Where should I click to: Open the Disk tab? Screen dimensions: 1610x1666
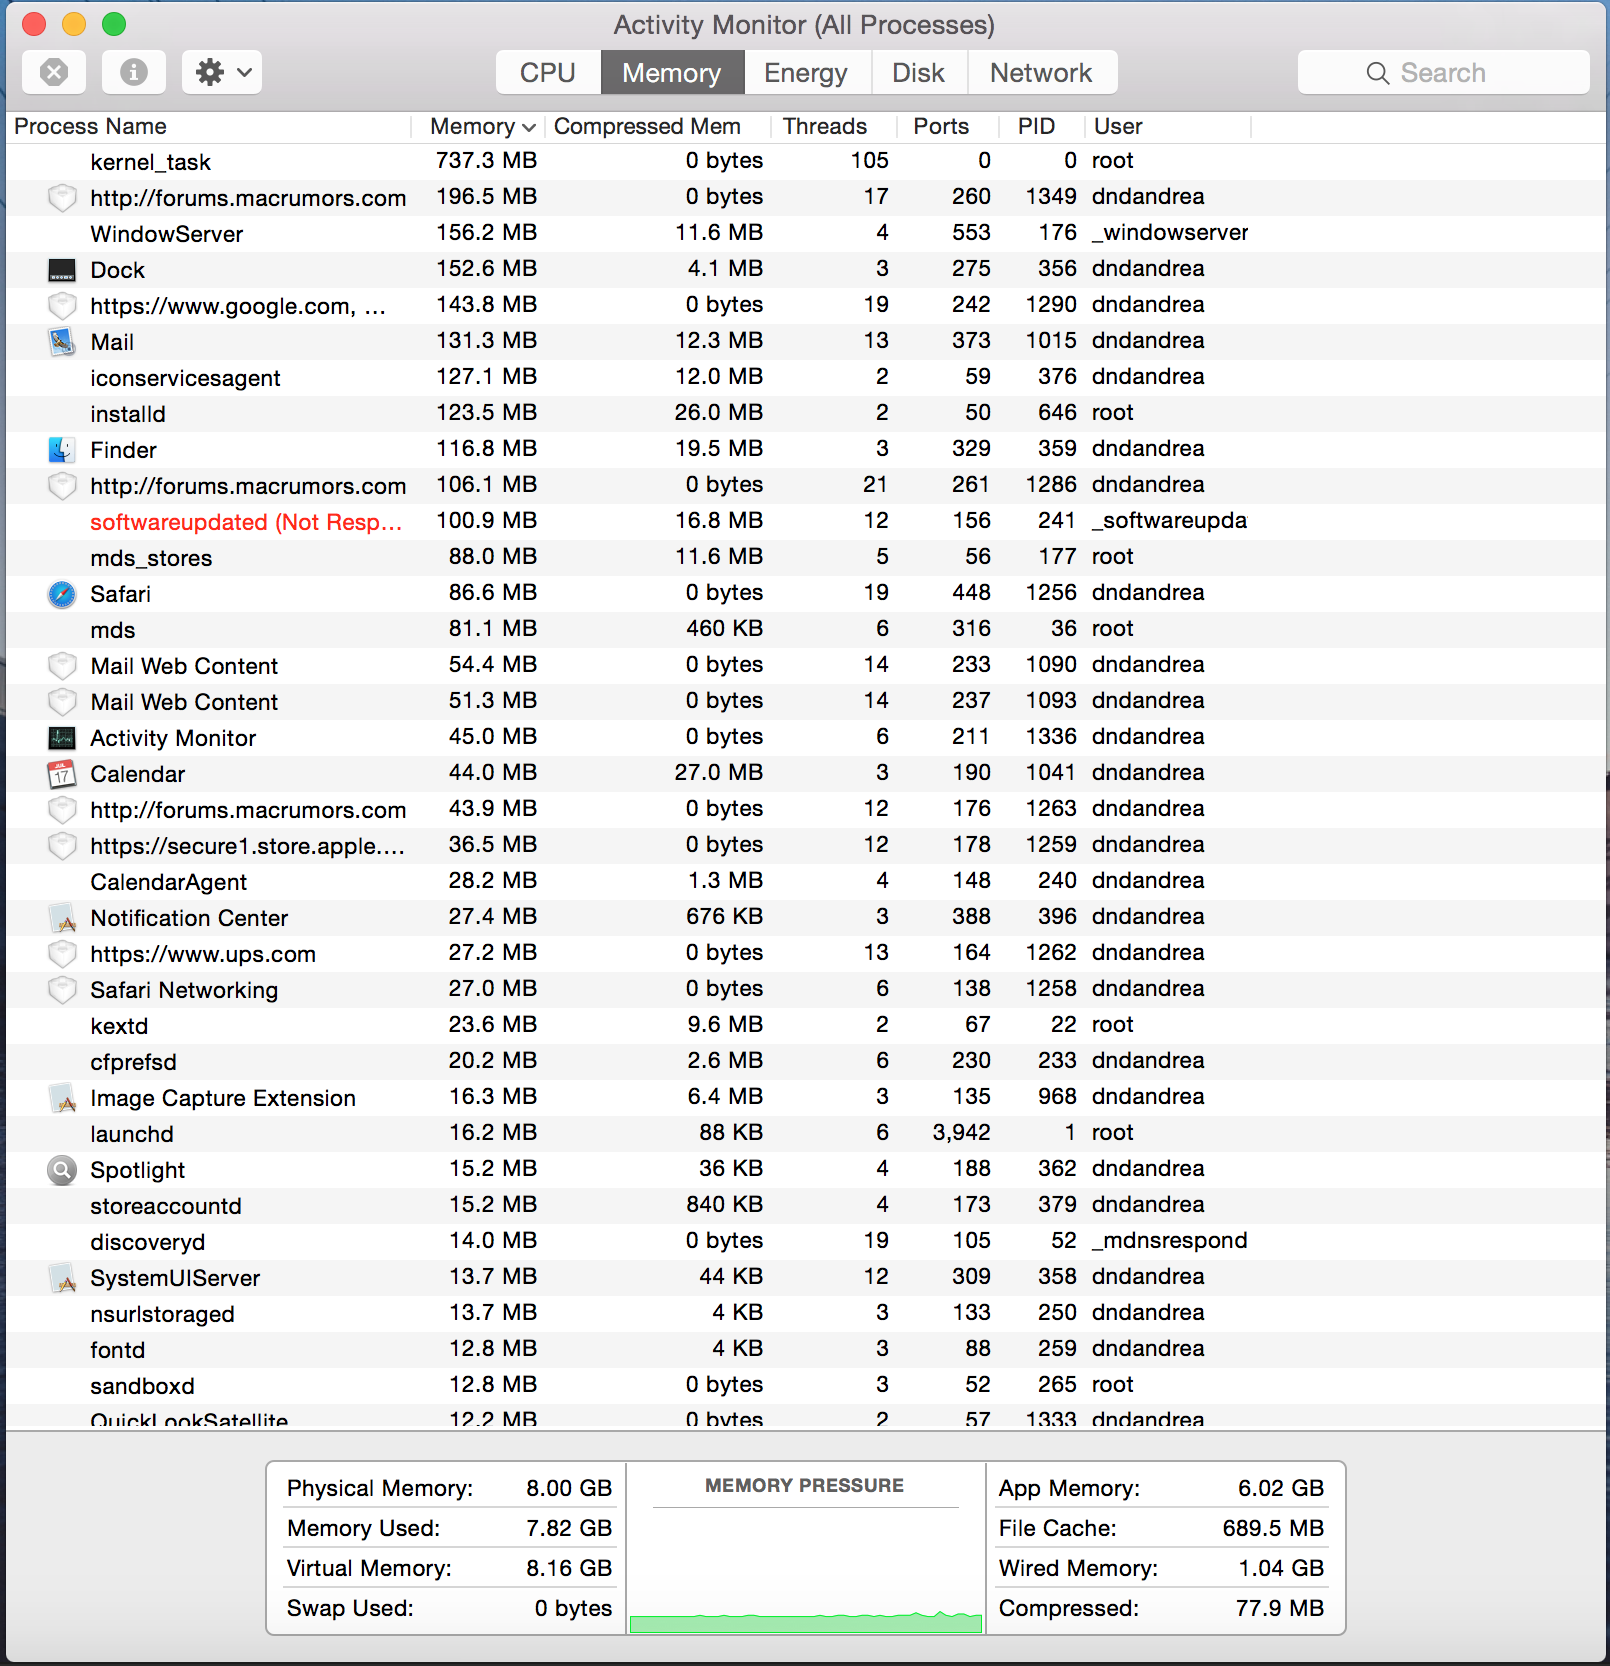(x=919, y=73)
